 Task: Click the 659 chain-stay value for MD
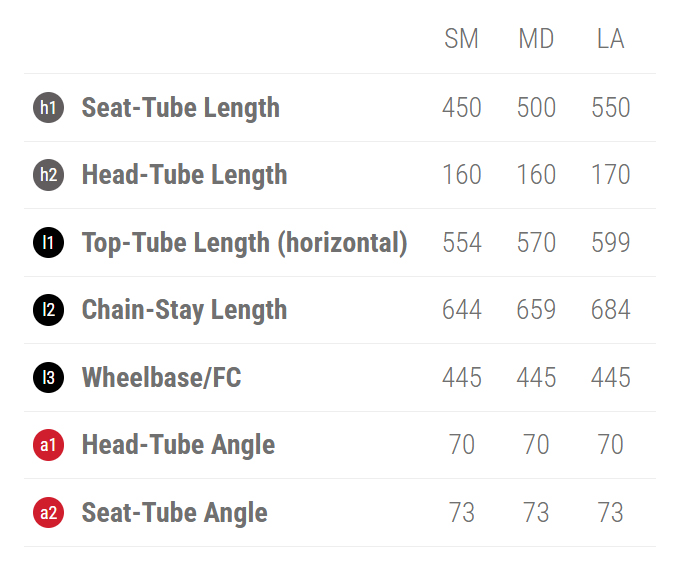pos(536,310)
